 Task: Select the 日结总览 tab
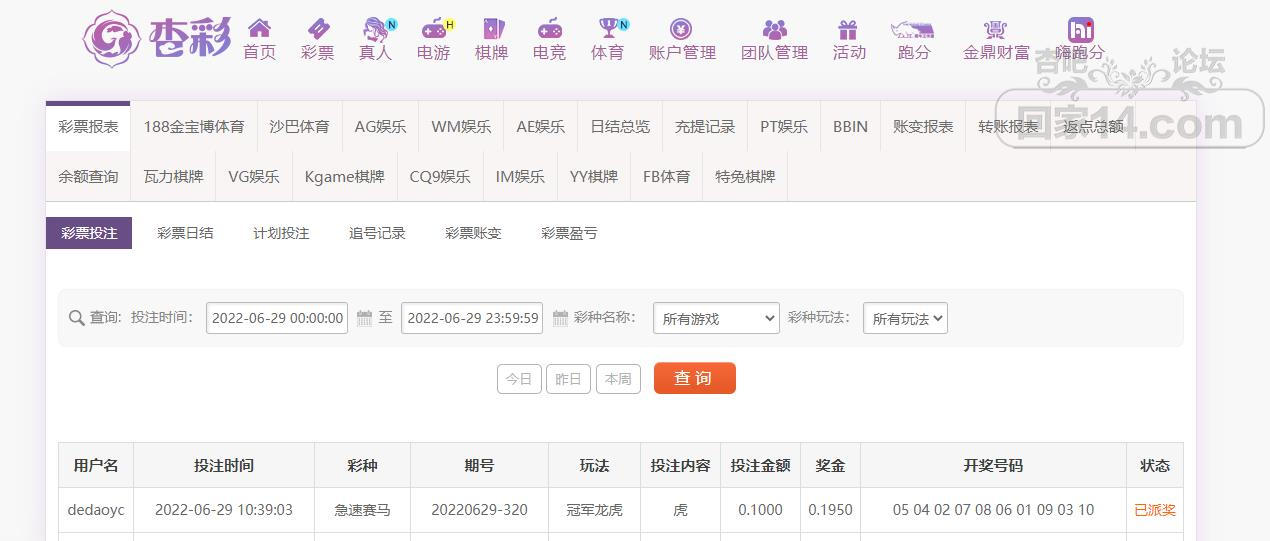[620, 127]
